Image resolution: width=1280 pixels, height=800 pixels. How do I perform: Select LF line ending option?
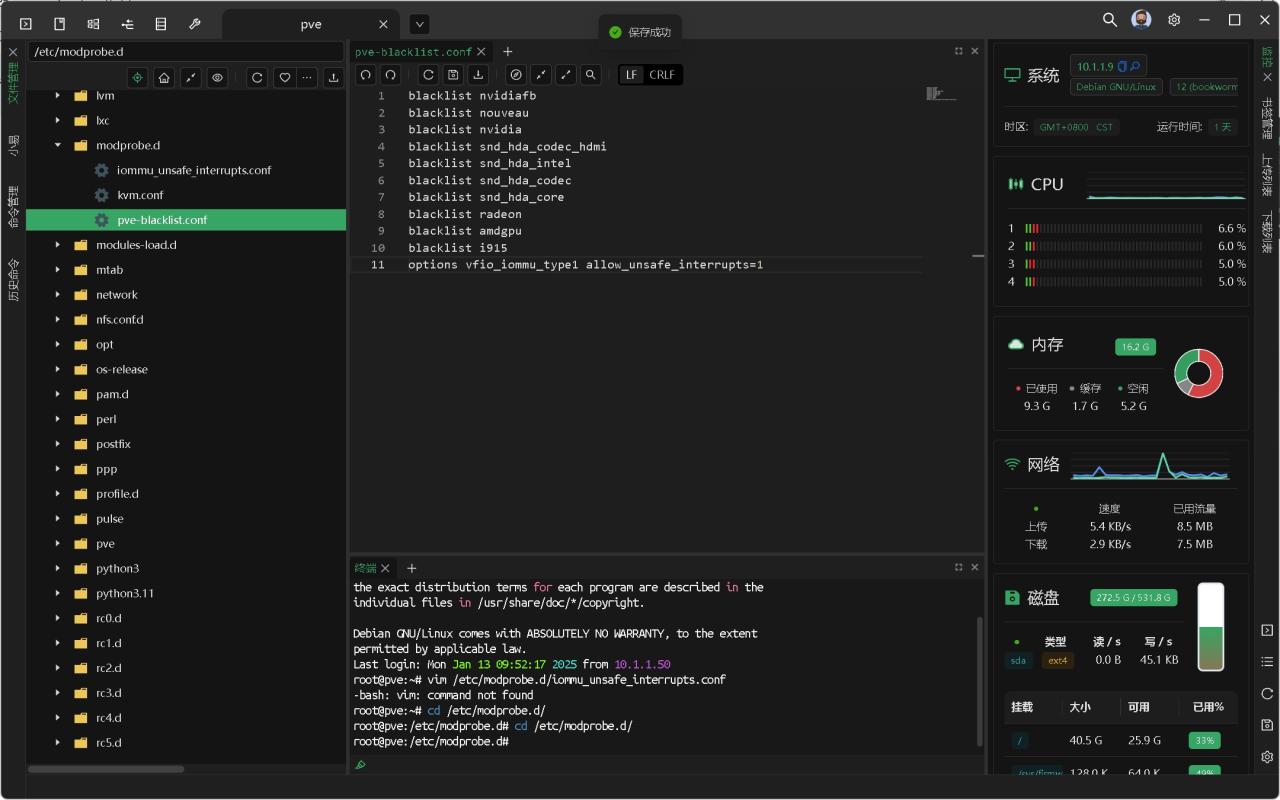(x=631, y=74)
